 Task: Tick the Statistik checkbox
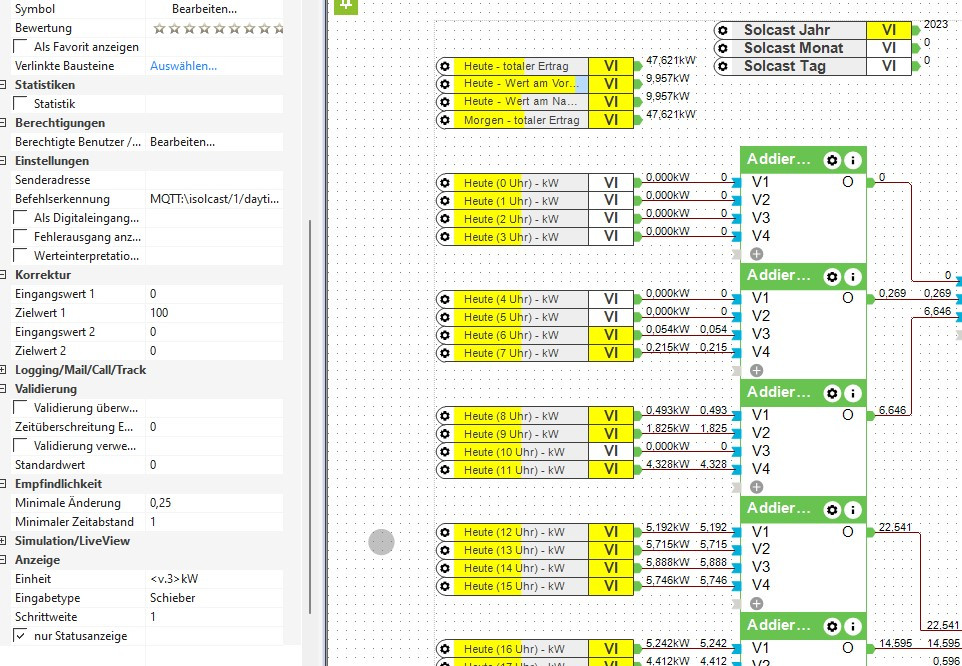point(20,104)
